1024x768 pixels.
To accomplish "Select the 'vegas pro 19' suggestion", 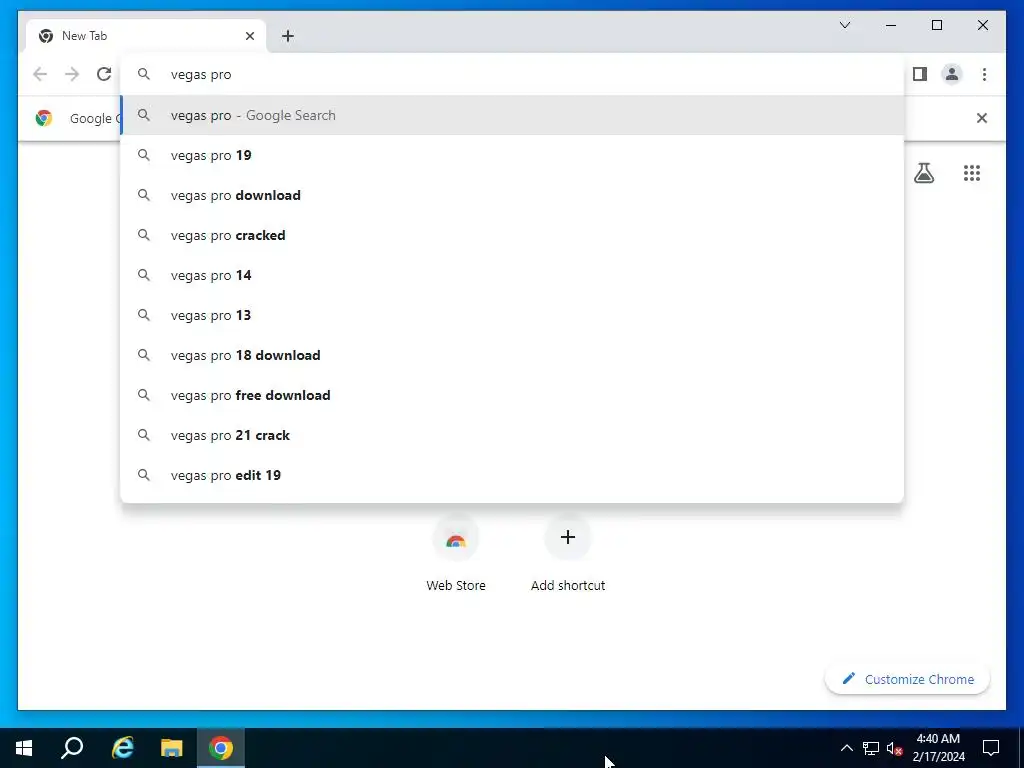I will tap(512, 155).
